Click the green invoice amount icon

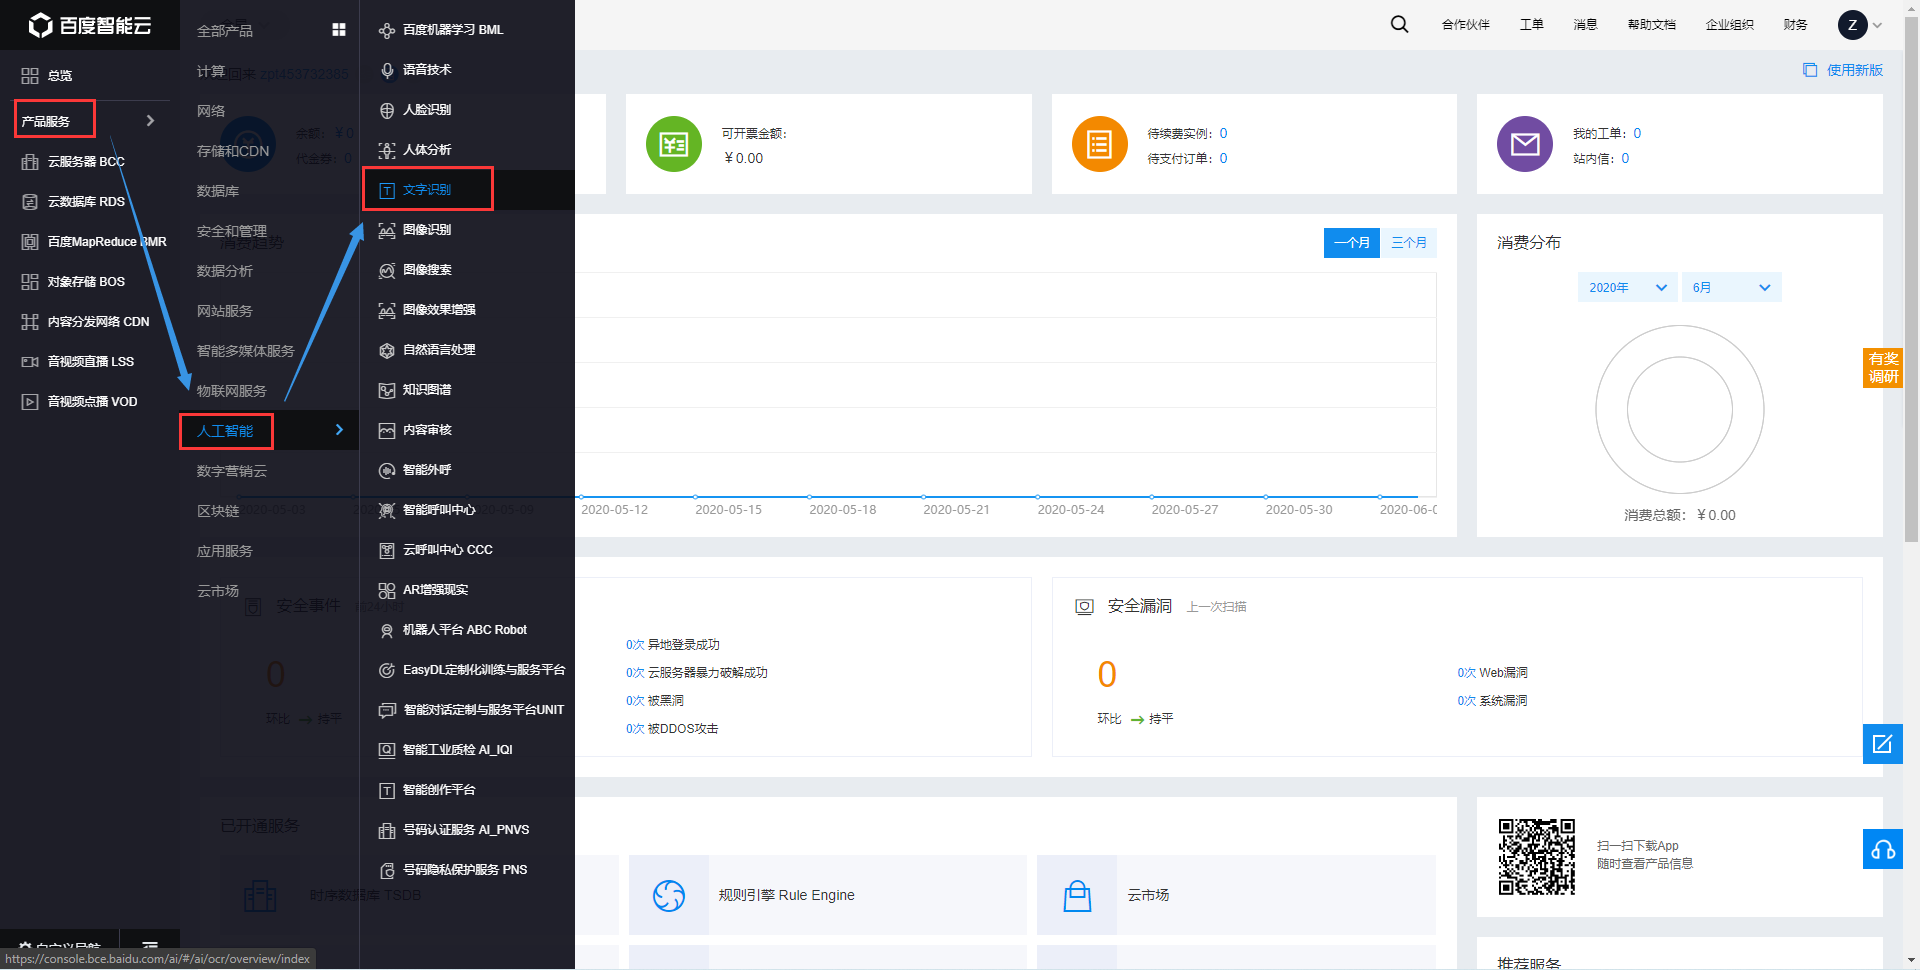674,144
